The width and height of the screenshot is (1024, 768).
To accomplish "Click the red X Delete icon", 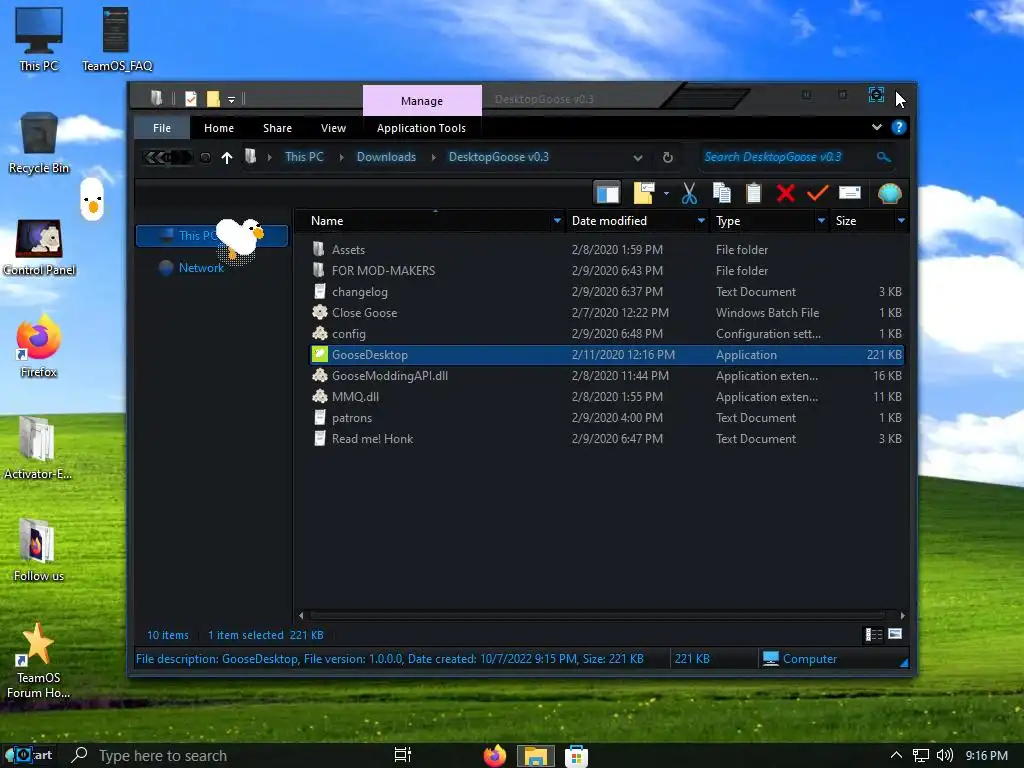I will click(786, 193).
